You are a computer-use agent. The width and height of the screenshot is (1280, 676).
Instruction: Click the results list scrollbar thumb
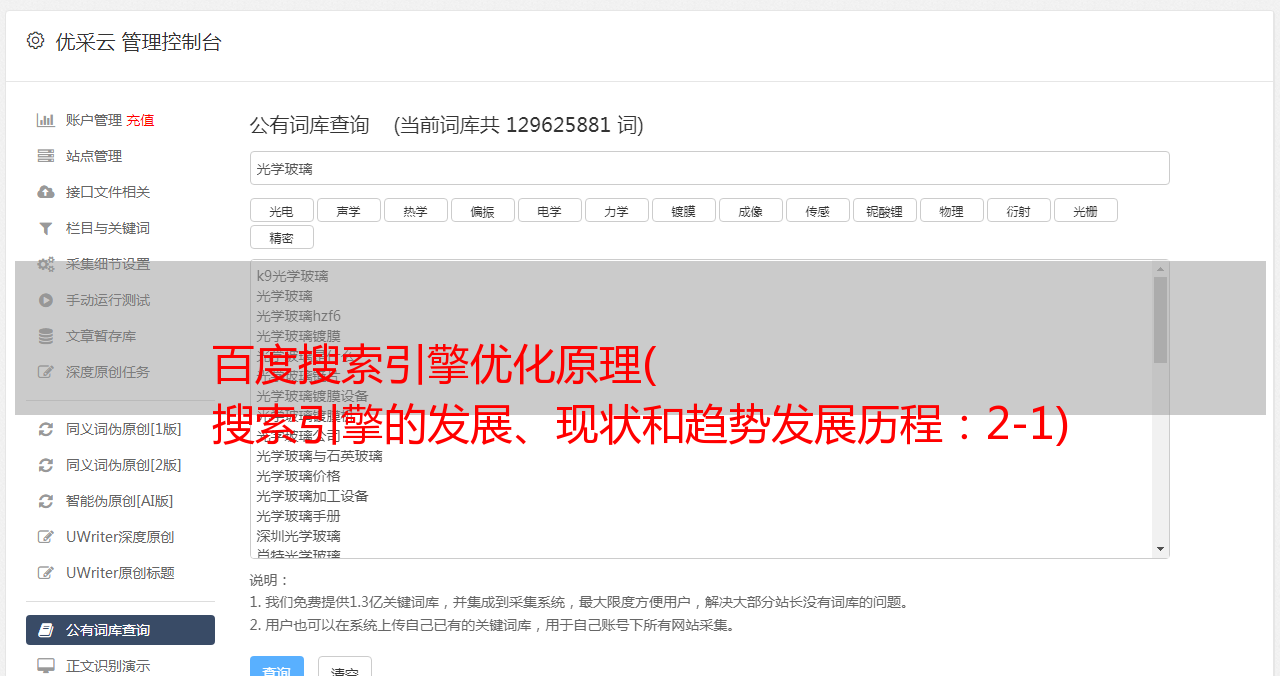point(1160,320)
